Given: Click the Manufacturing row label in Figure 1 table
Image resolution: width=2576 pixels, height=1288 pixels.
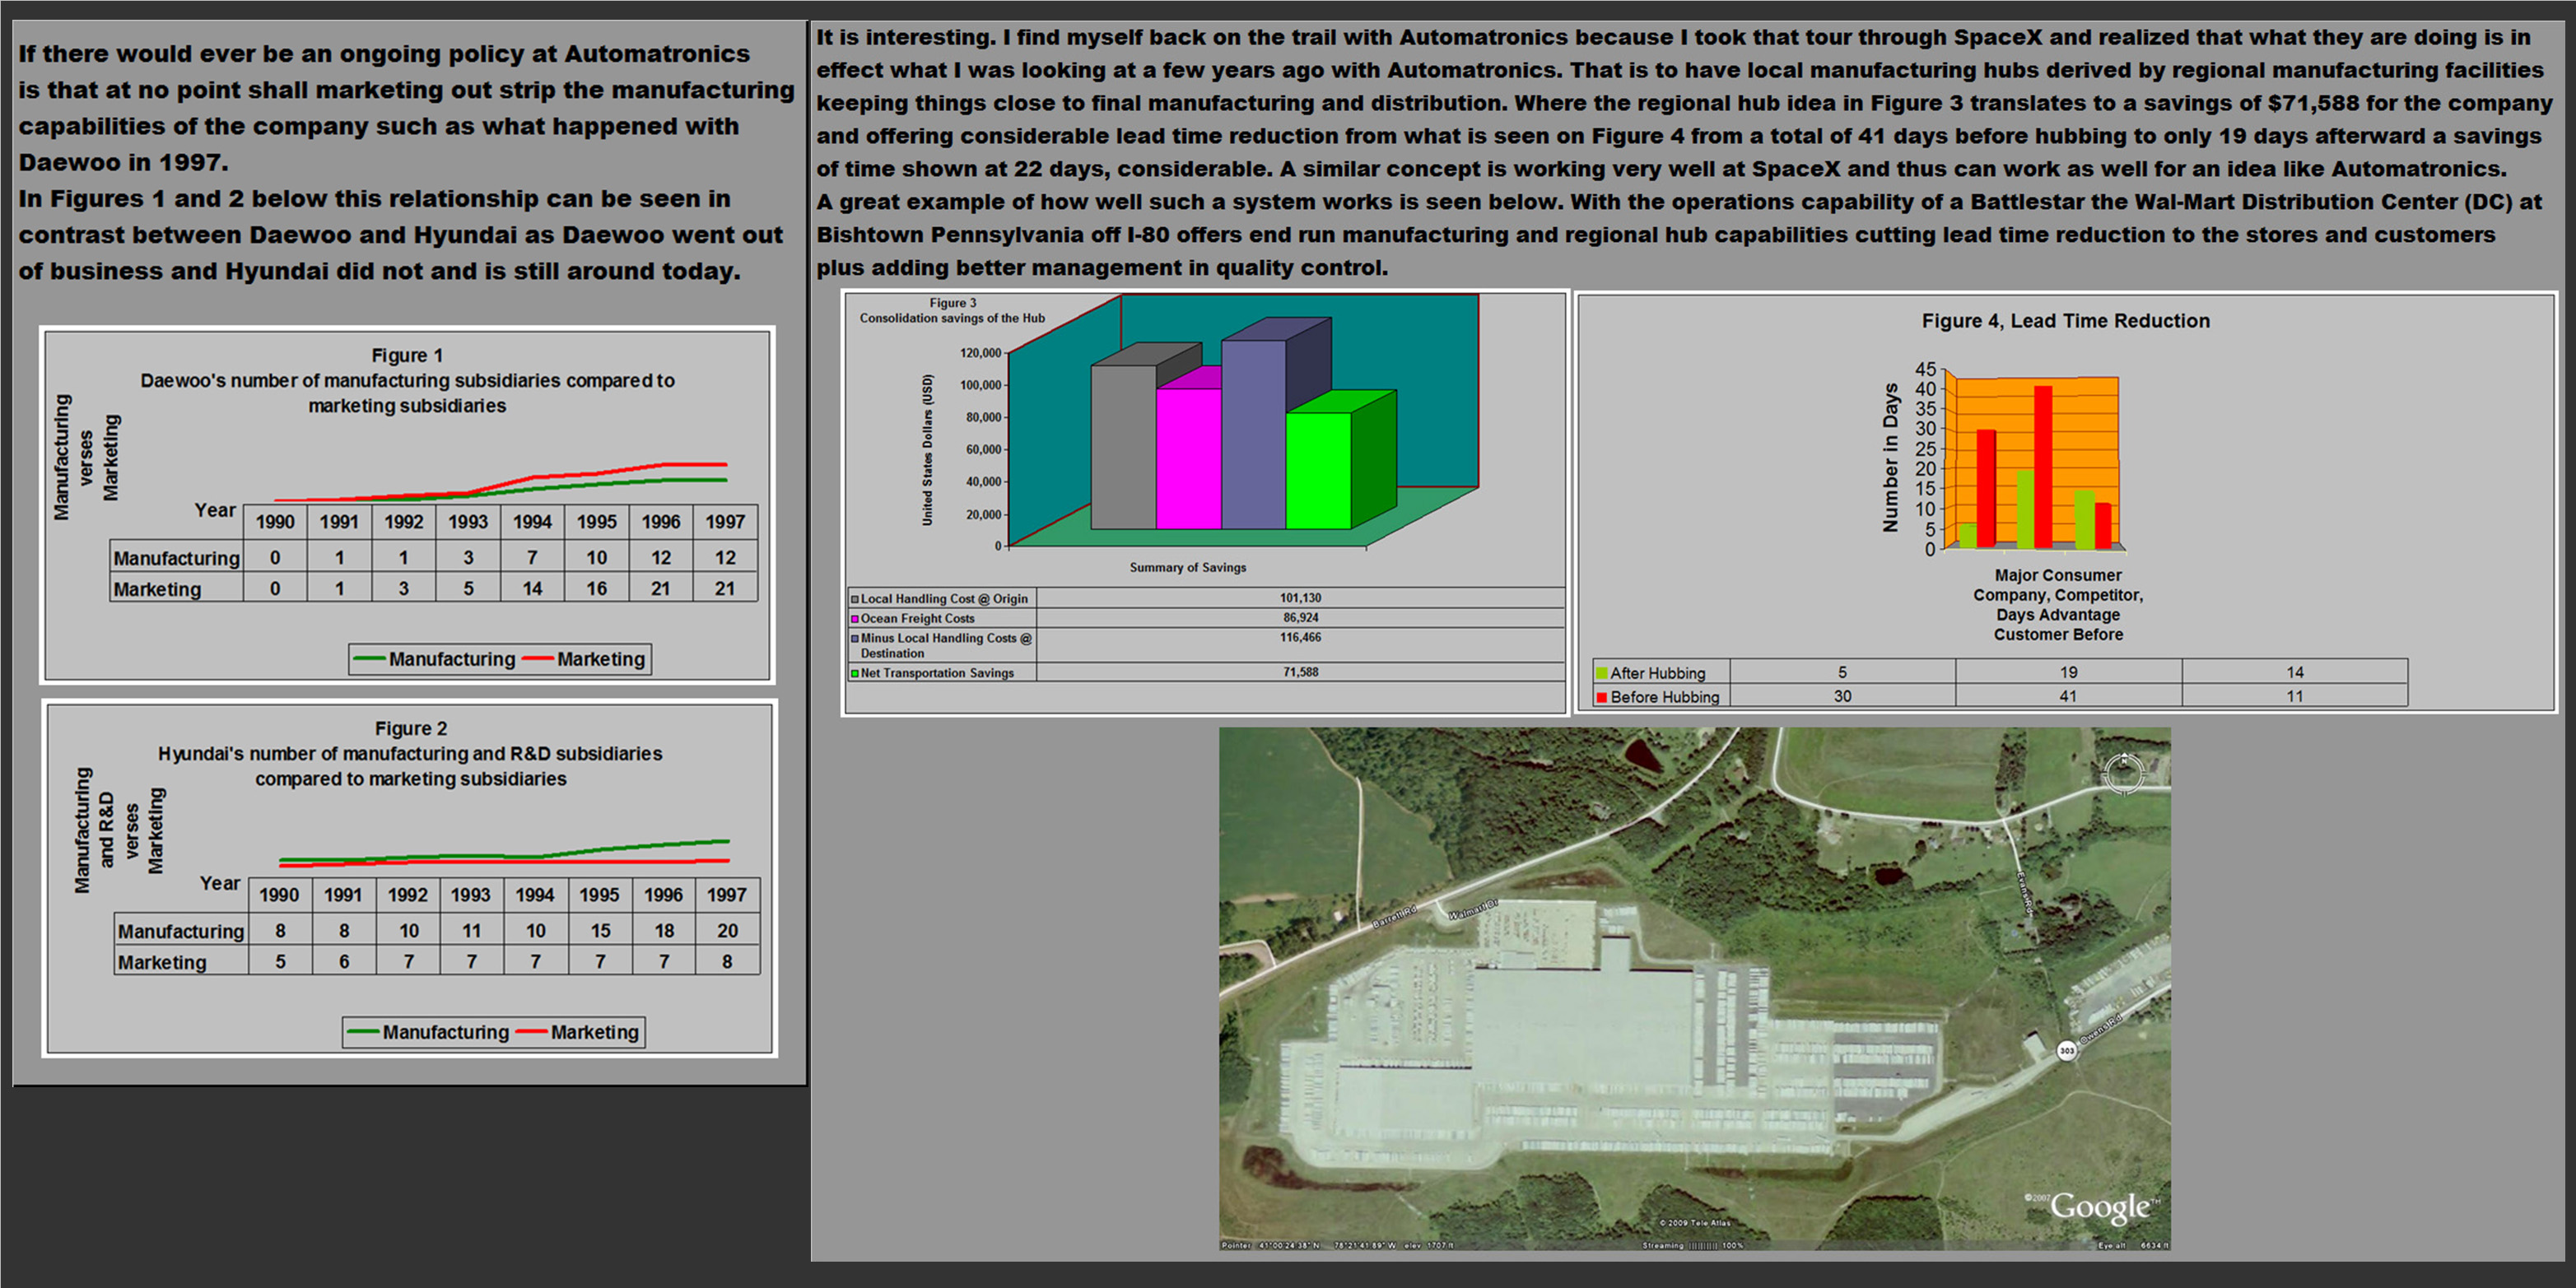Looking at the screenshot, I should [x=176, y=558].
